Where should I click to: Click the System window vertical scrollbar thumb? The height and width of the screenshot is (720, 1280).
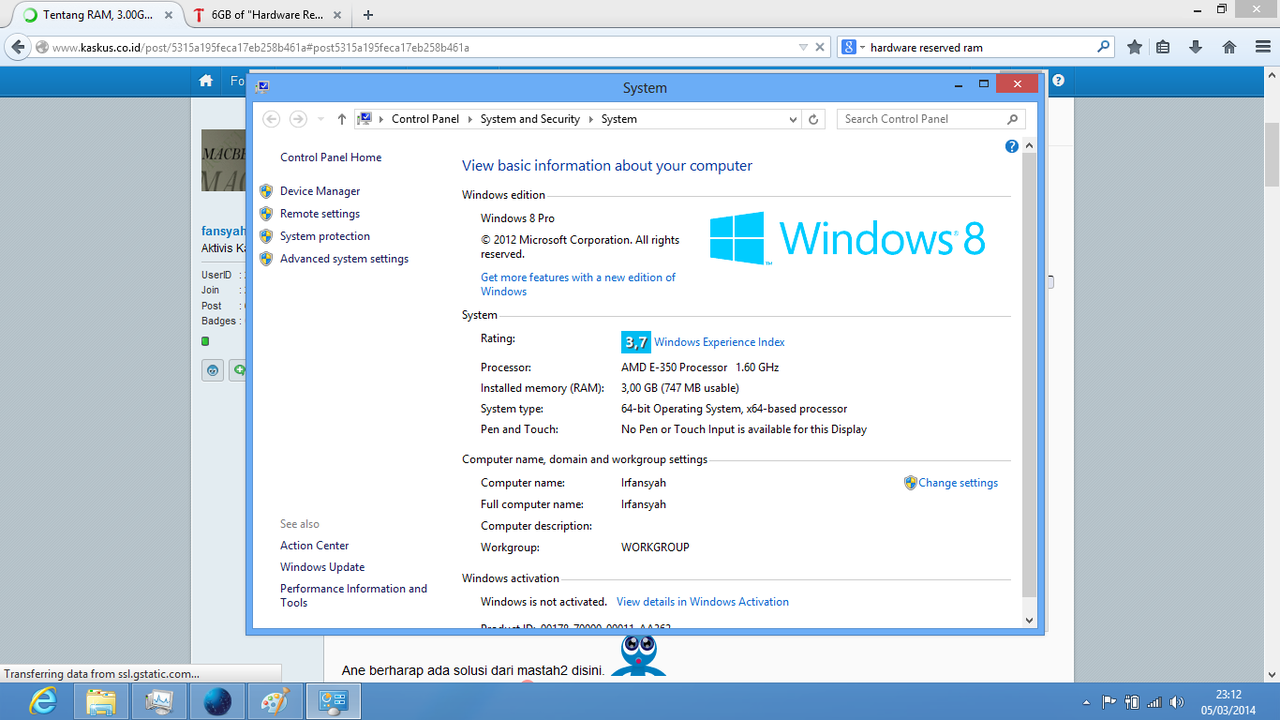pyautogui.click(x=1030, y=375)
